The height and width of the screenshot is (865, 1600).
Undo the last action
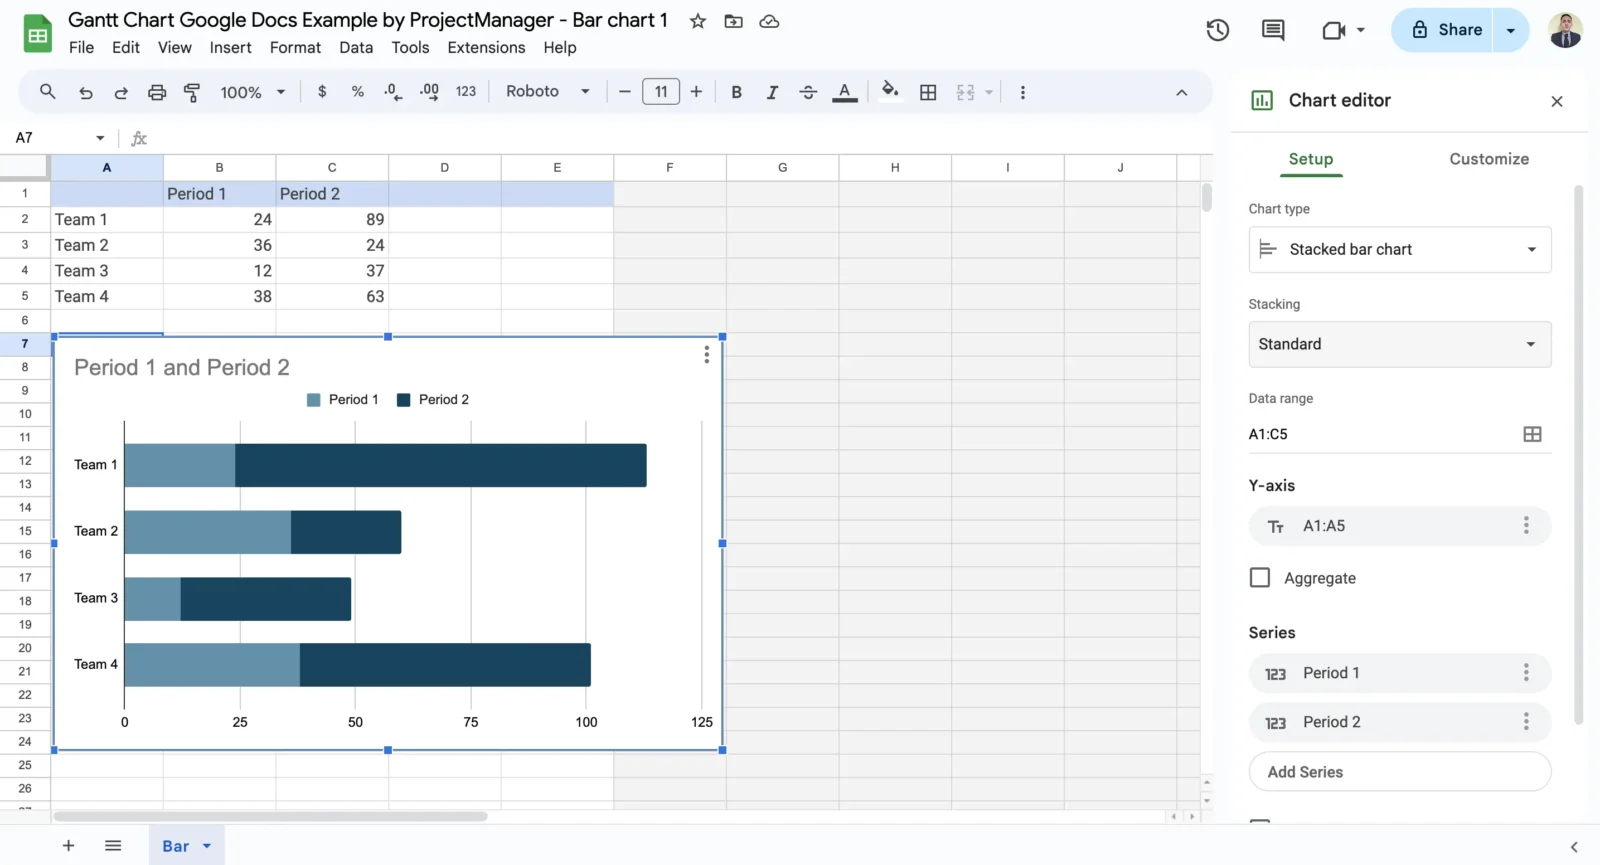tap(86, 92)
